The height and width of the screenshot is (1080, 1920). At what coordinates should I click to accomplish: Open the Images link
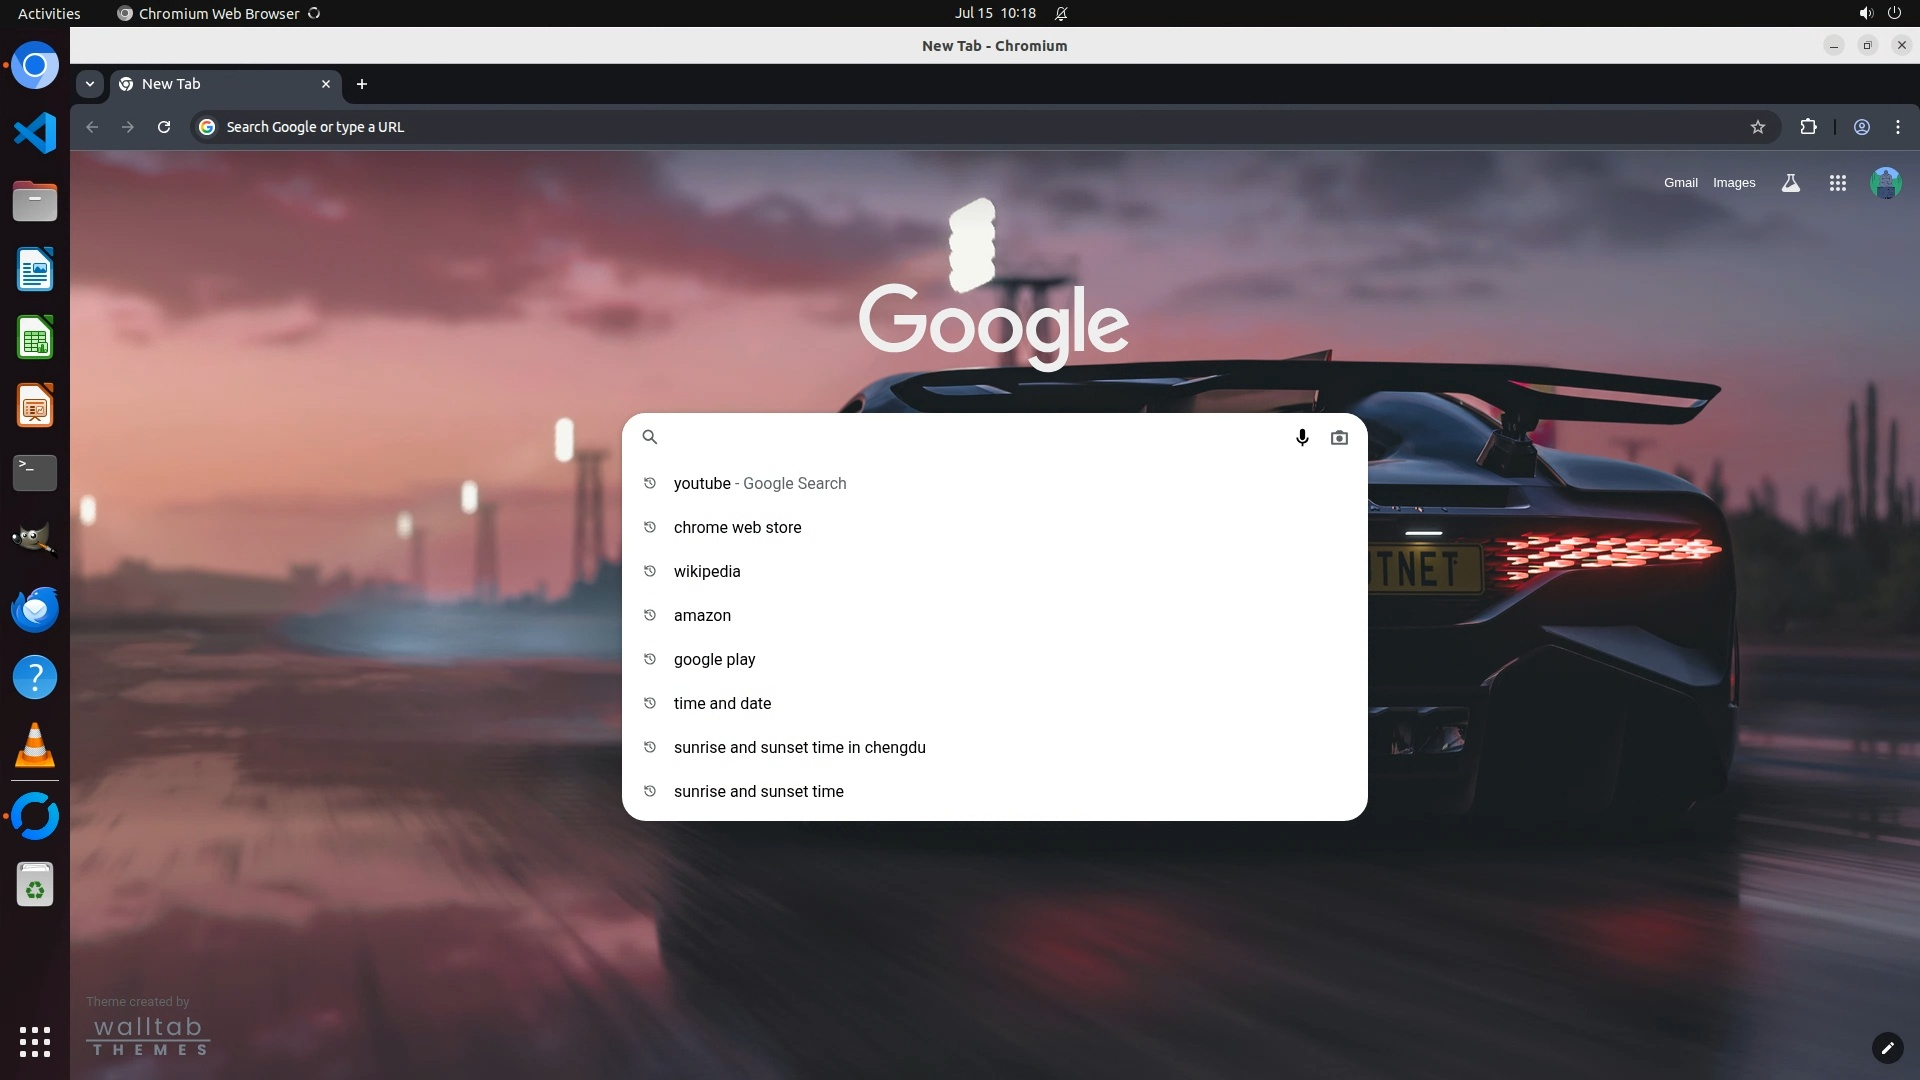[1733, 183]
